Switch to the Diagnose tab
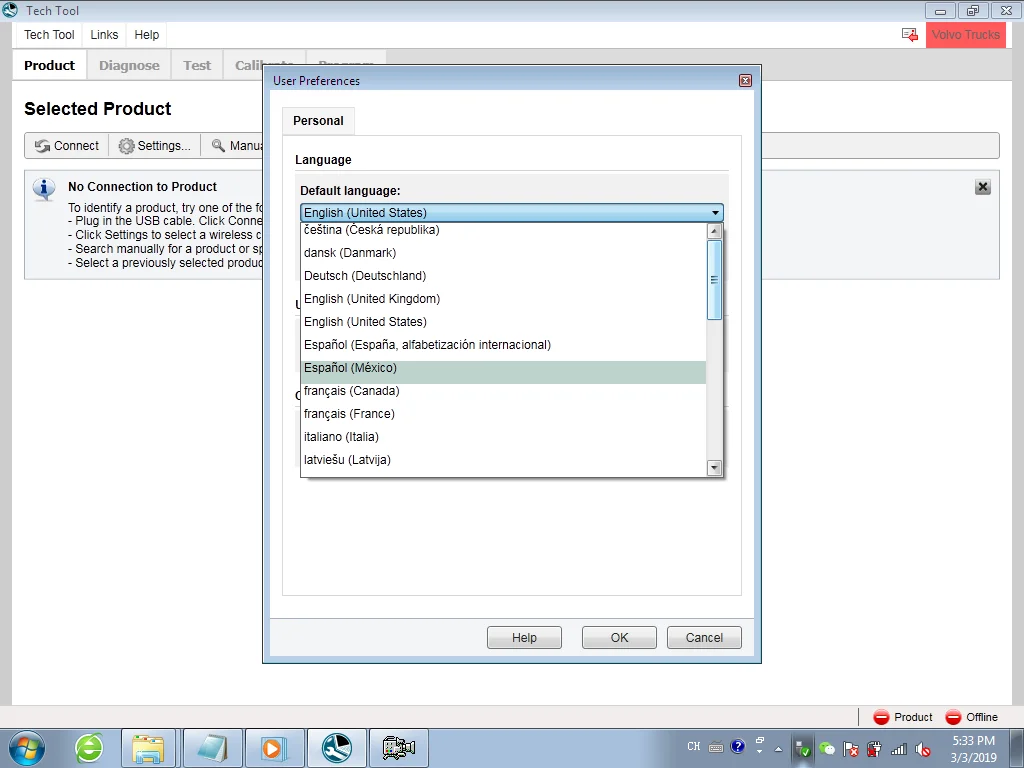1024x768 pixels. [x=129, y=65]
